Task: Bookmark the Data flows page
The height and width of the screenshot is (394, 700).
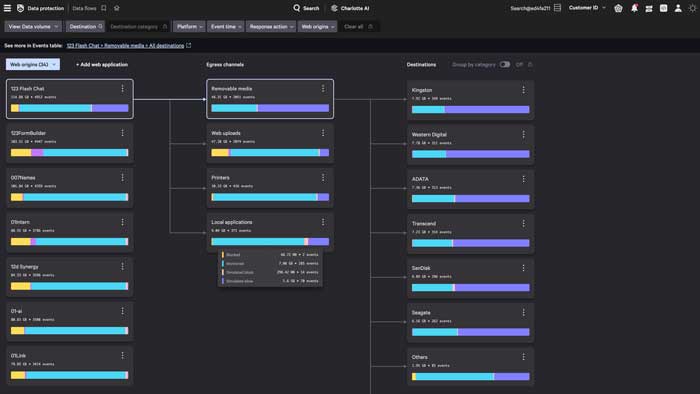Action: point(104,8)
